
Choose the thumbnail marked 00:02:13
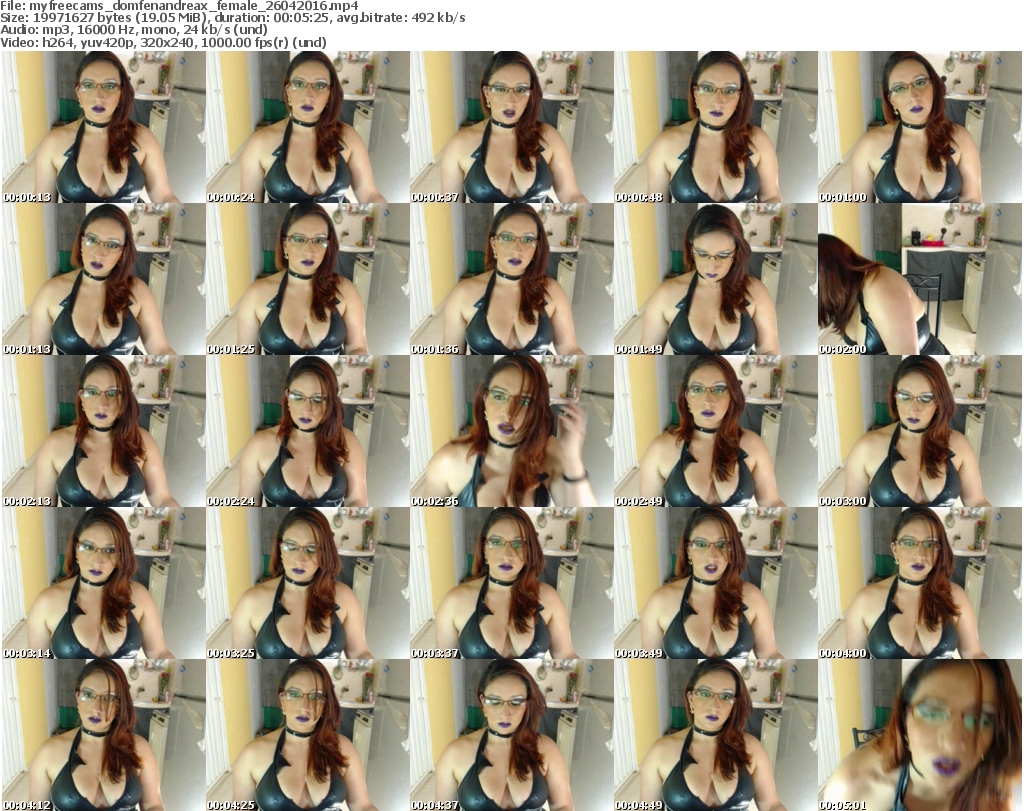(104, 431)
